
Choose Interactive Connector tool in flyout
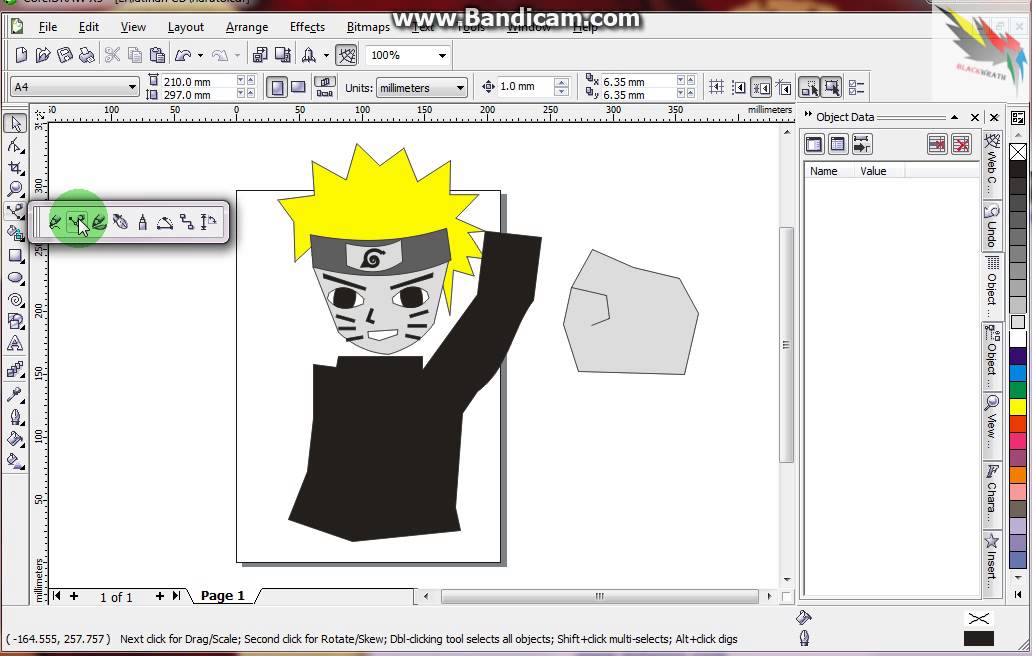click(x=187, y=222)
